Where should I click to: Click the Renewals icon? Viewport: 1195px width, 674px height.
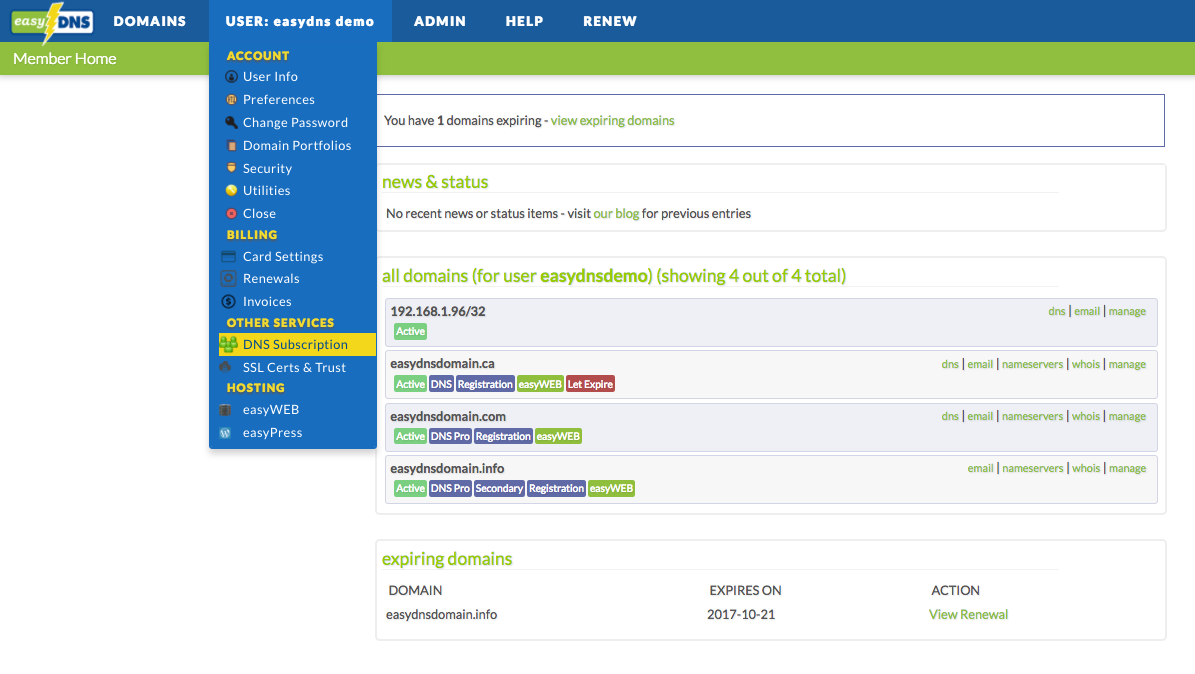click(x=228, y=278)
